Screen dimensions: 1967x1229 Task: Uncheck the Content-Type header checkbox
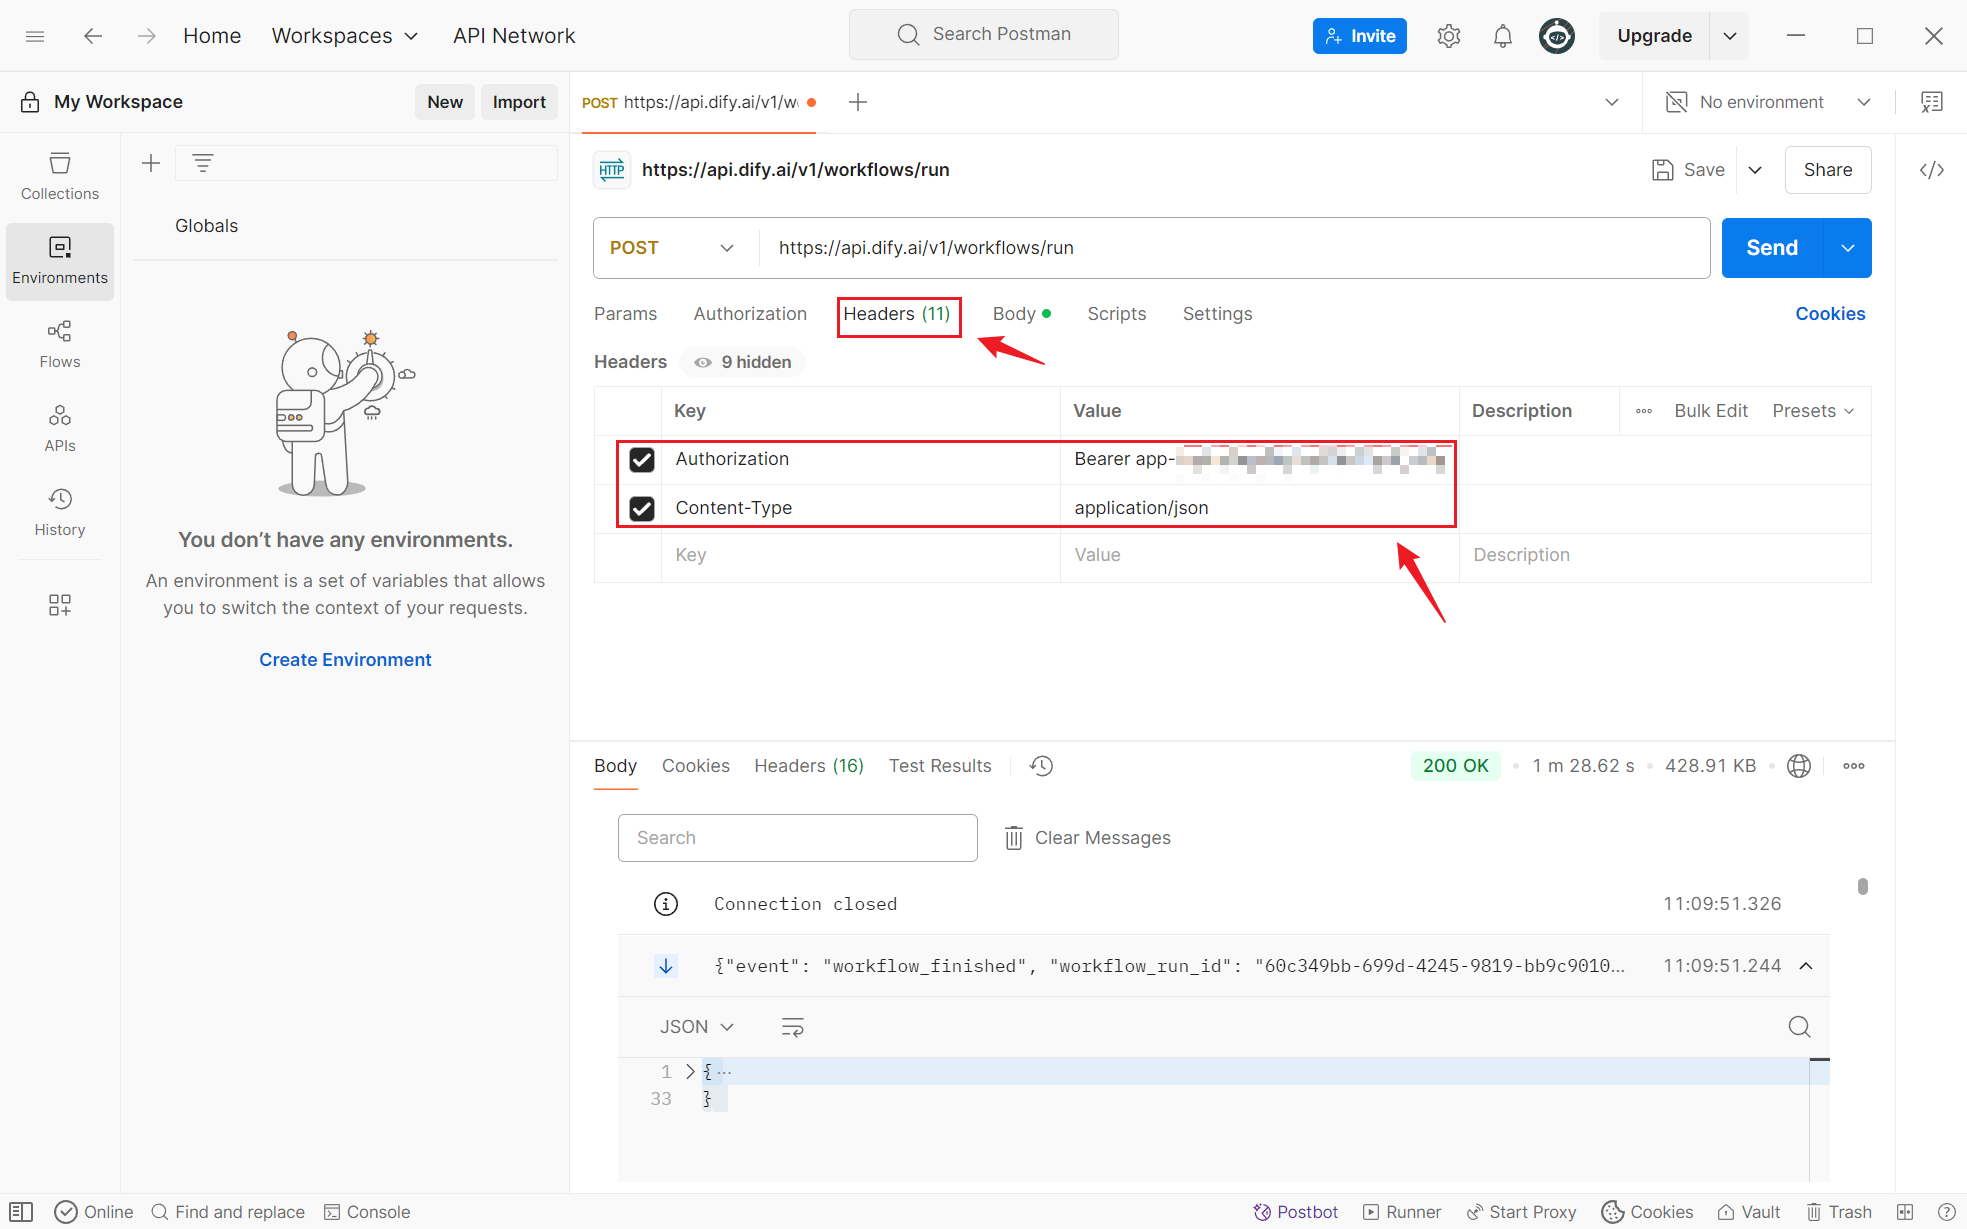[x=642, y=509]
